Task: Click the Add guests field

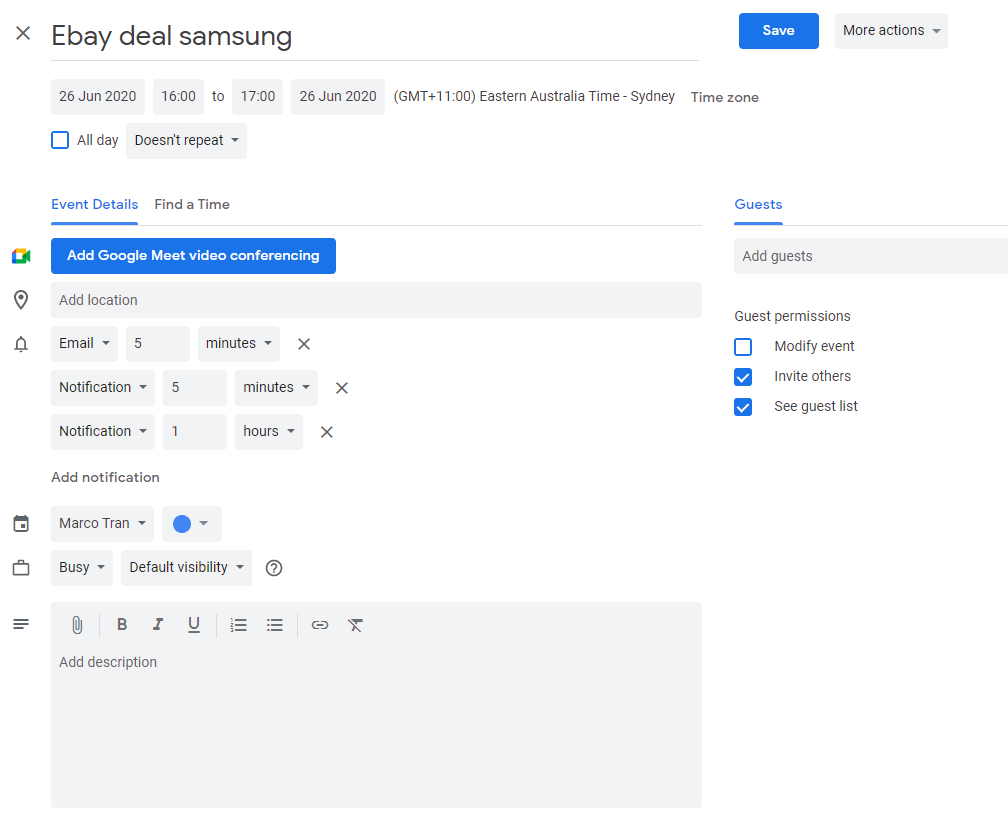Action: 871,256
